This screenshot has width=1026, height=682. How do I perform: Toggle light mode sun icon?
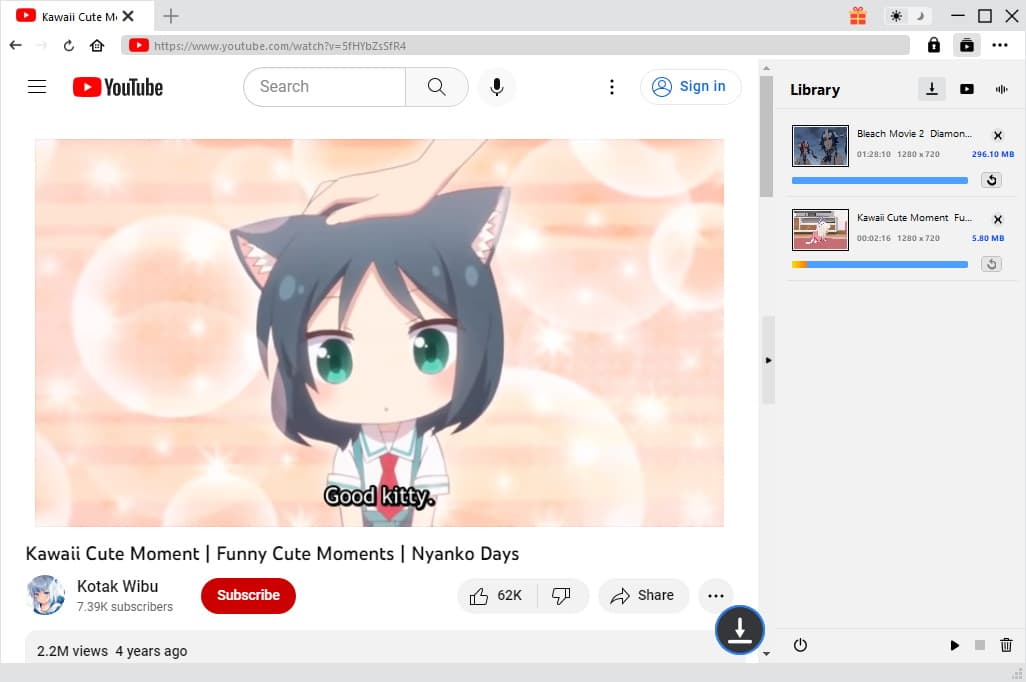point(896,16)
